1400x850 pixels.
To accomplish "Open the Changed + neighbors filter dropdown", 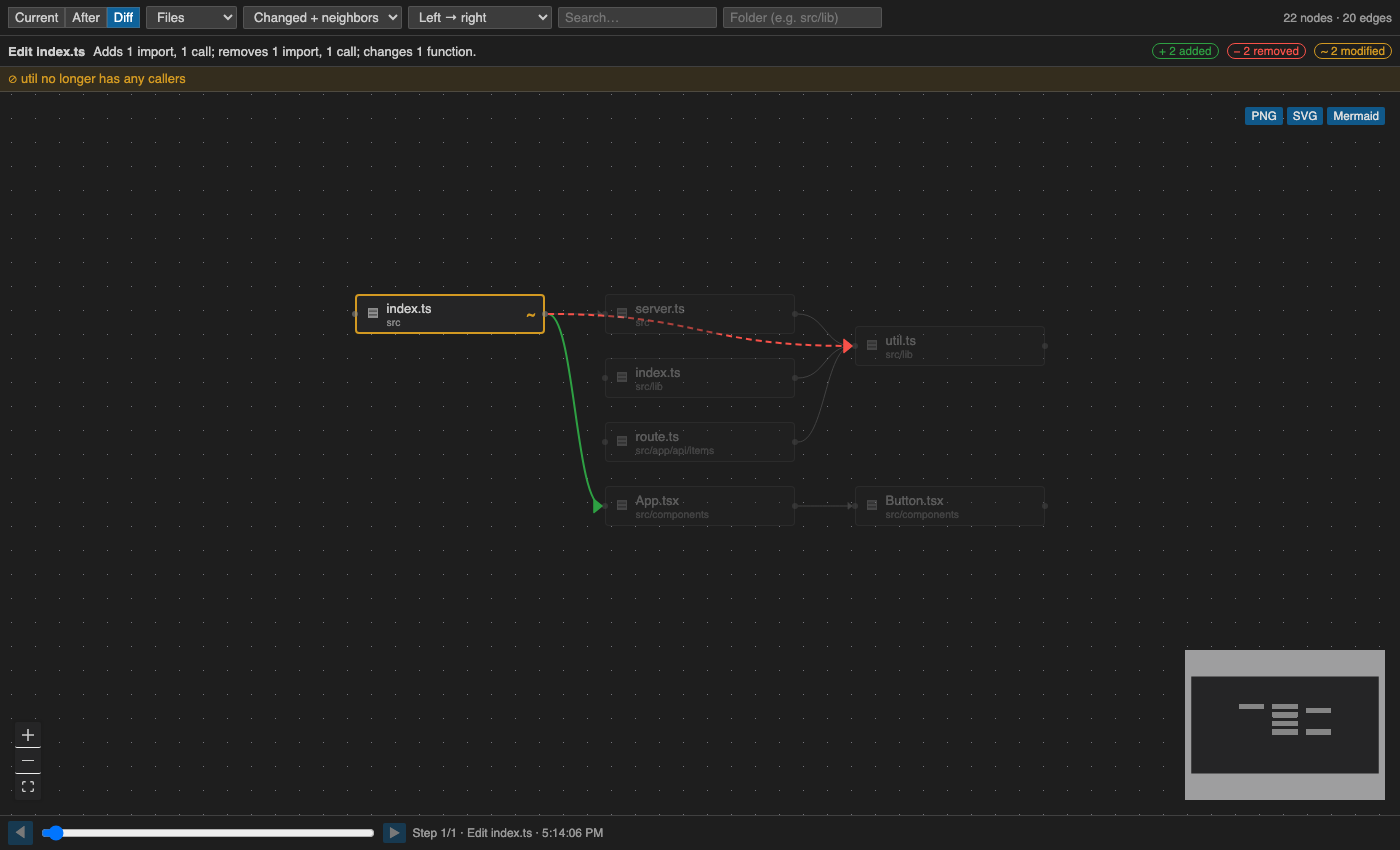I will [322, 17].
